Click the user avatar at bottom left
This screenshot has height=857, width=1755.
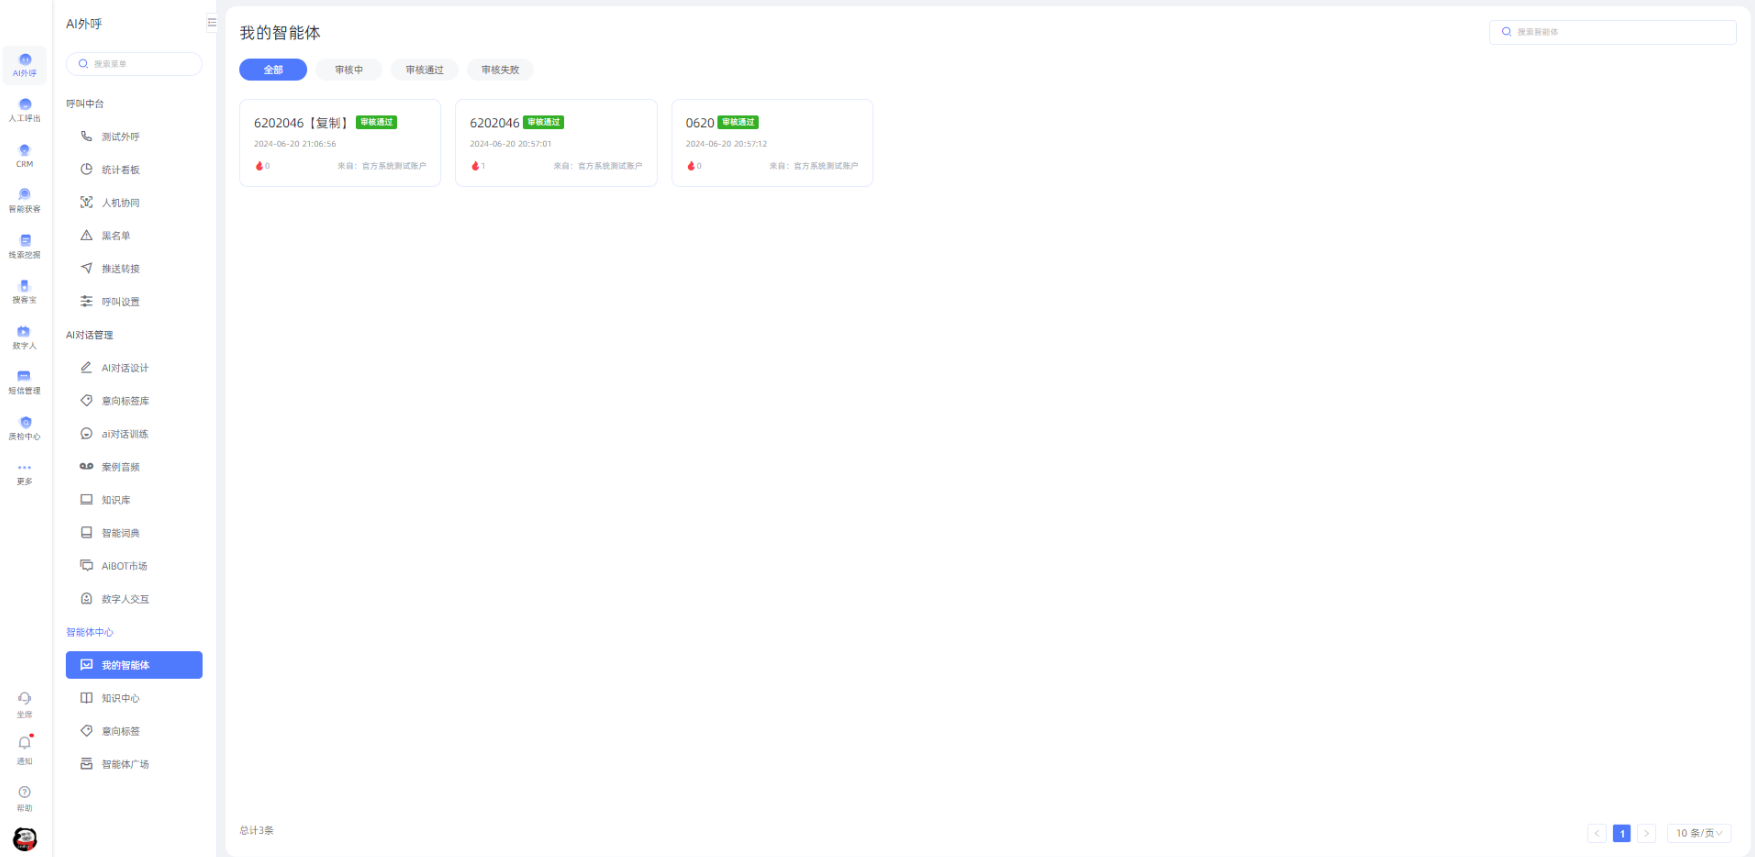coord(24,838)
